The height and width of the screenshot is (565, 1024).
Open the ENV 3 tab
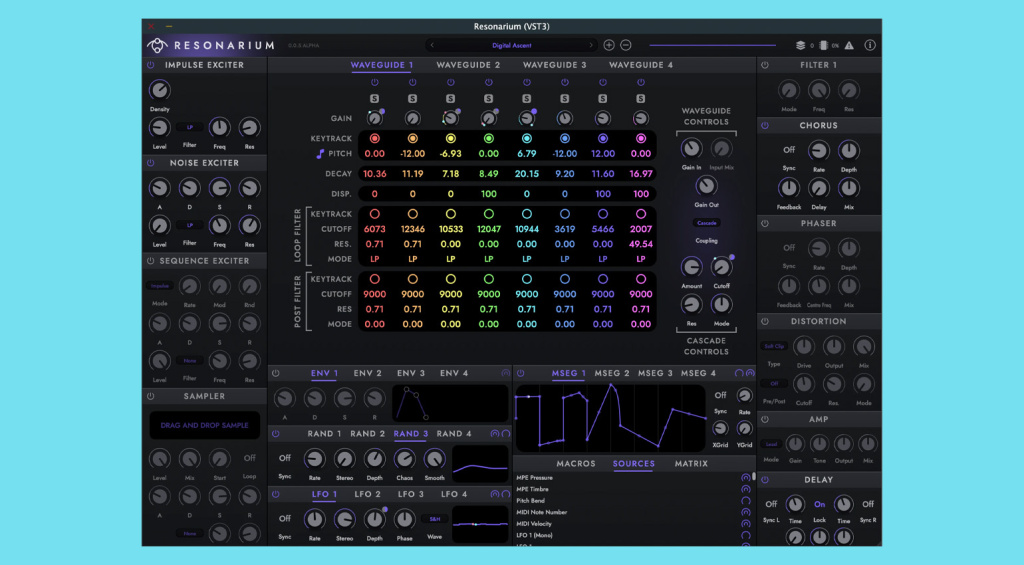tap(411, 373)
